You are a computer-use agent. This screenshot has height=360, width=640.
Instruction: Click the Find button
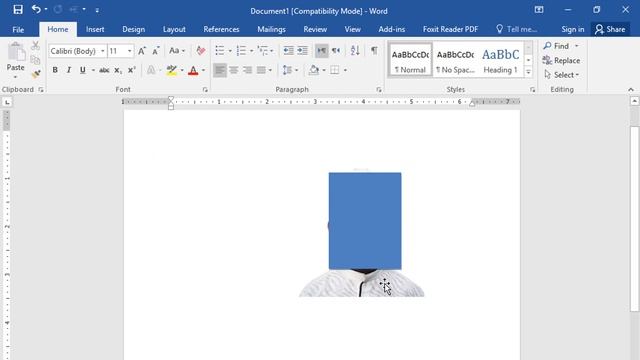click(556, 46)
